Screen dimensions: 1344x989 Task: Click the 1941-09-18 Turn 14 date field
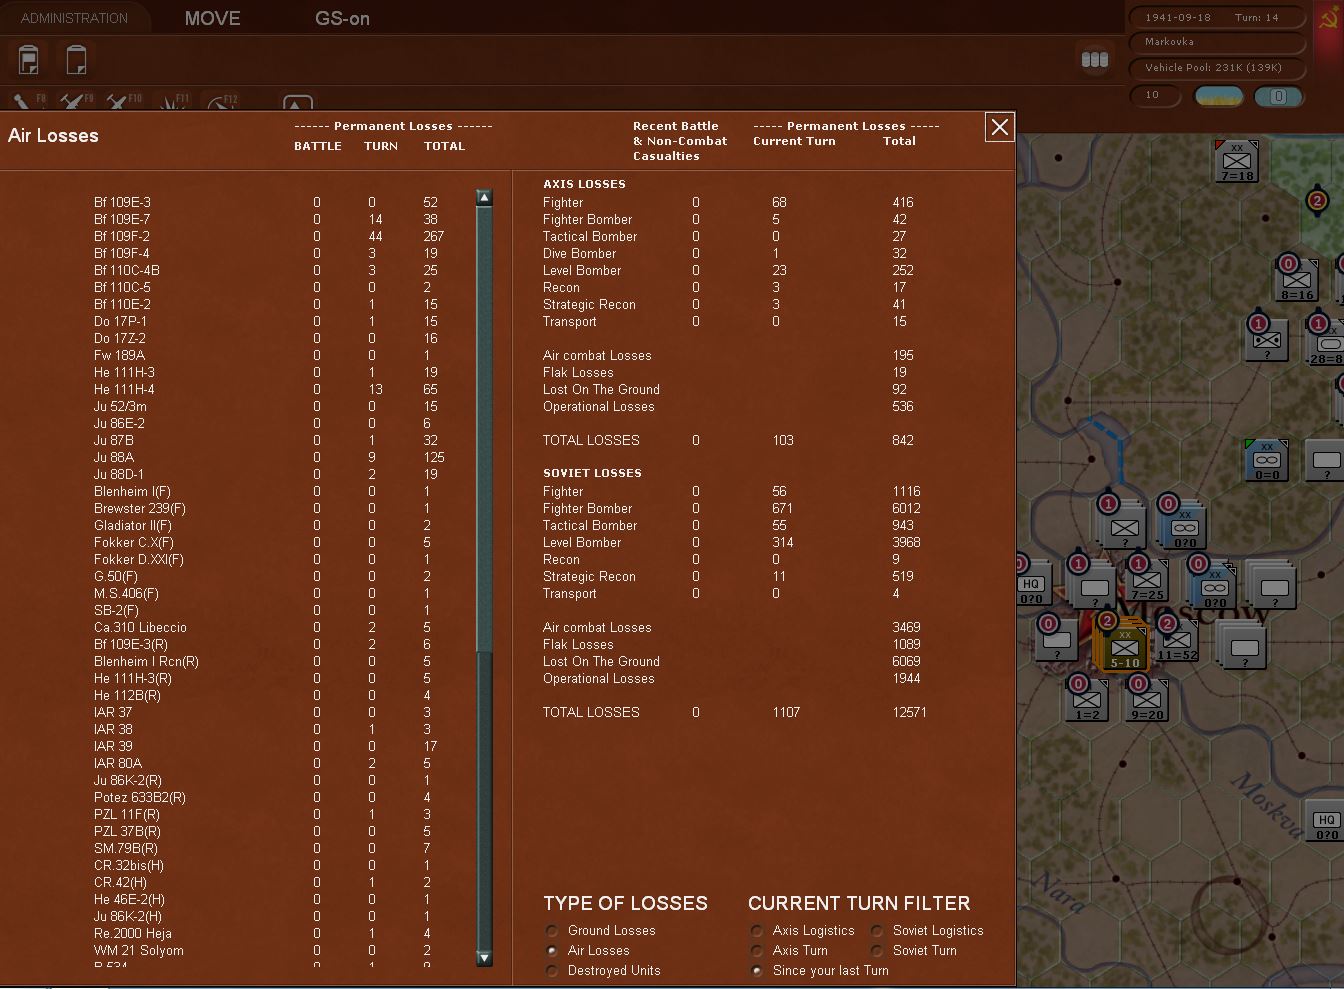(x=1216, y=17)
